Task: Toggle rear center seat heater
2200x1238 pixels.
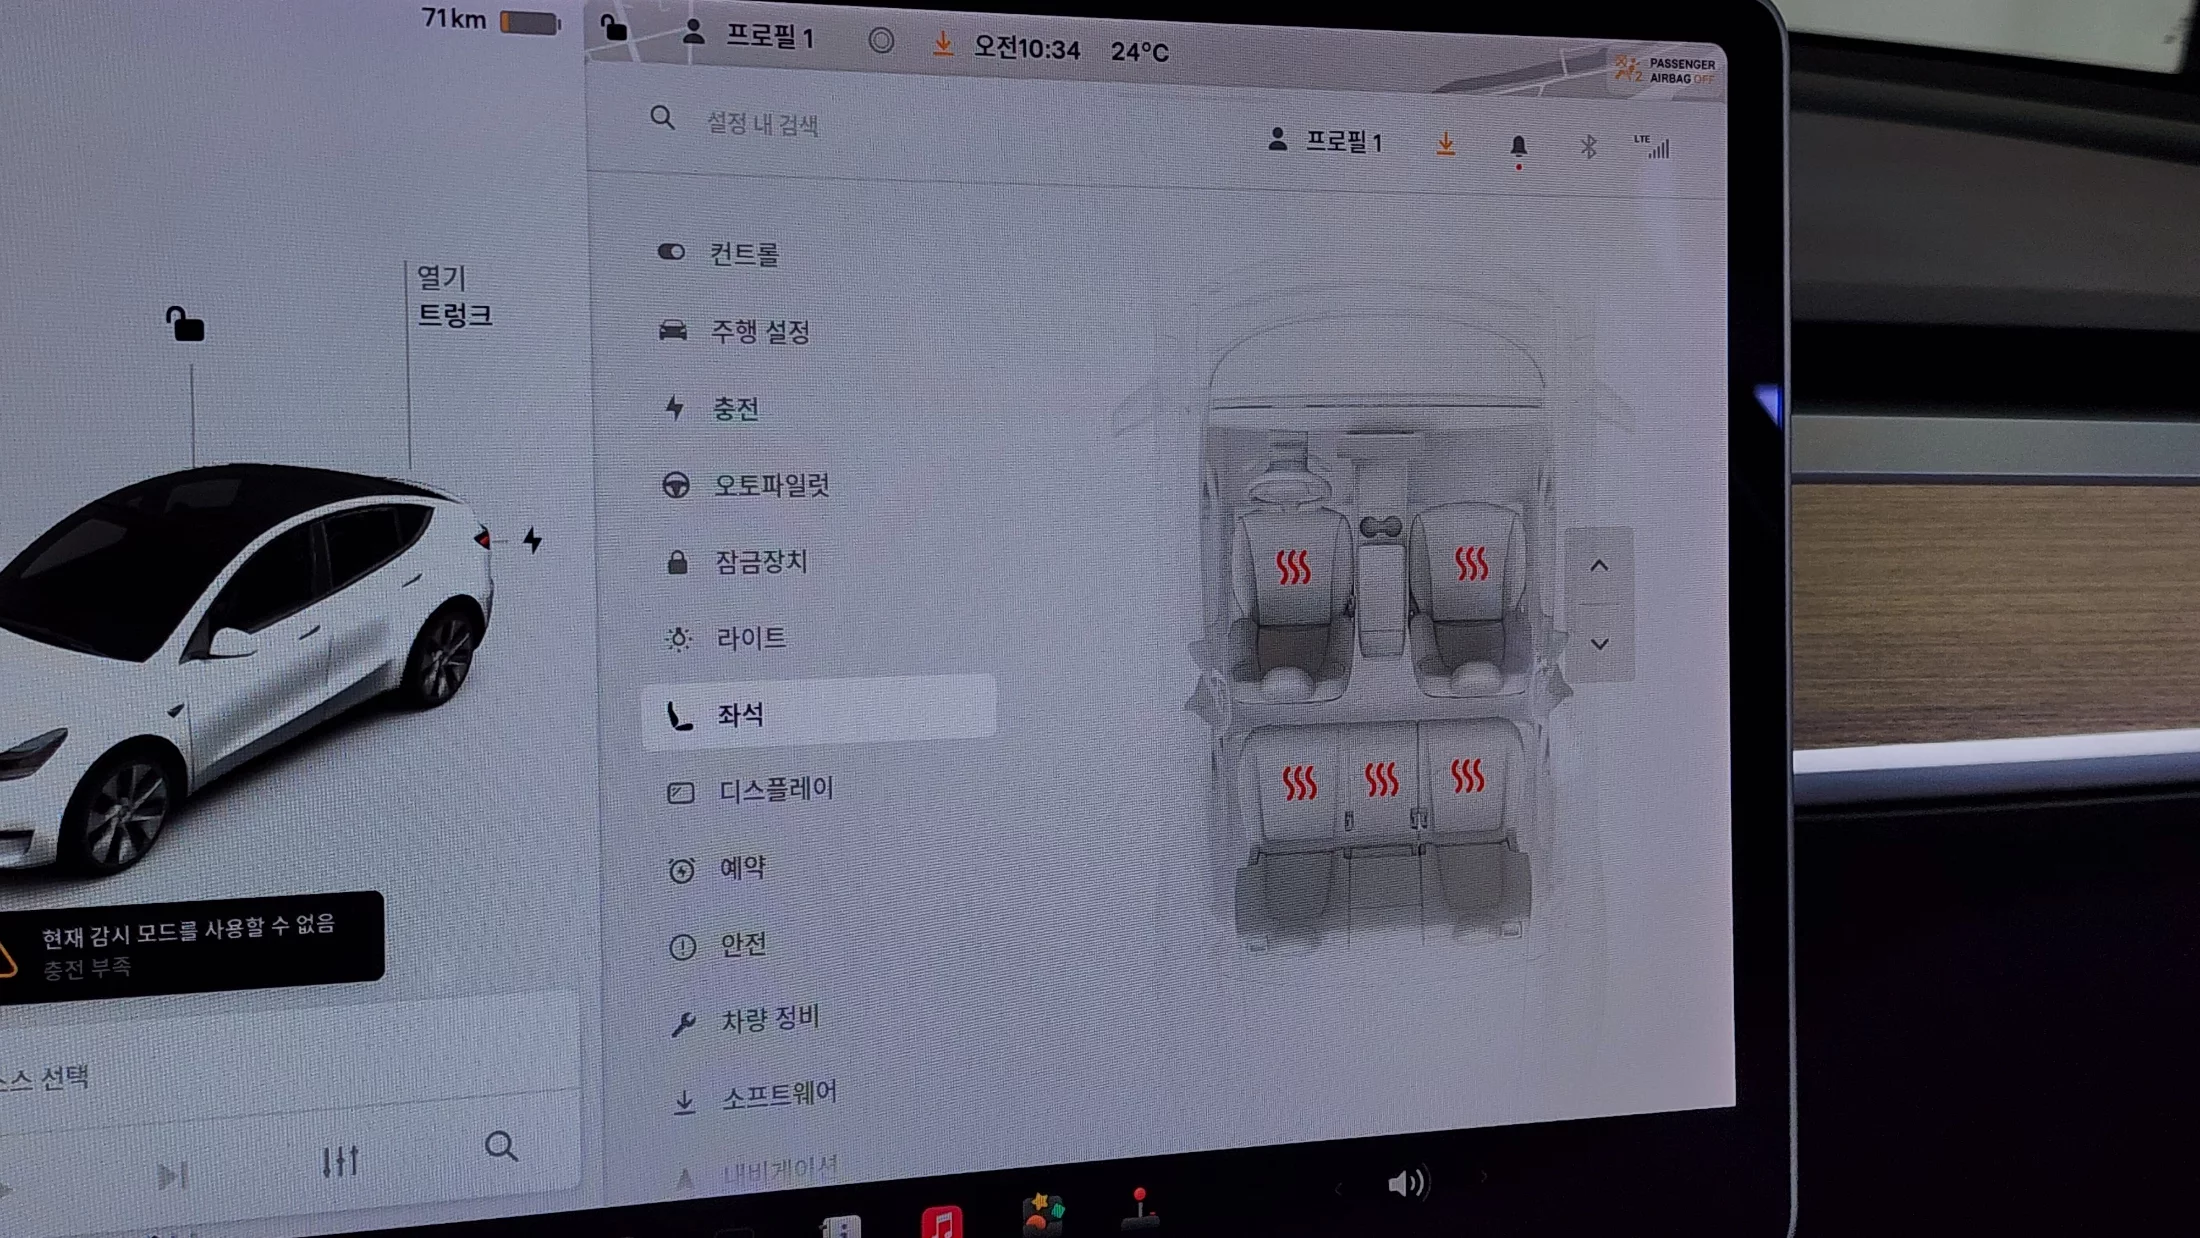Action: tap(1382, 779)
